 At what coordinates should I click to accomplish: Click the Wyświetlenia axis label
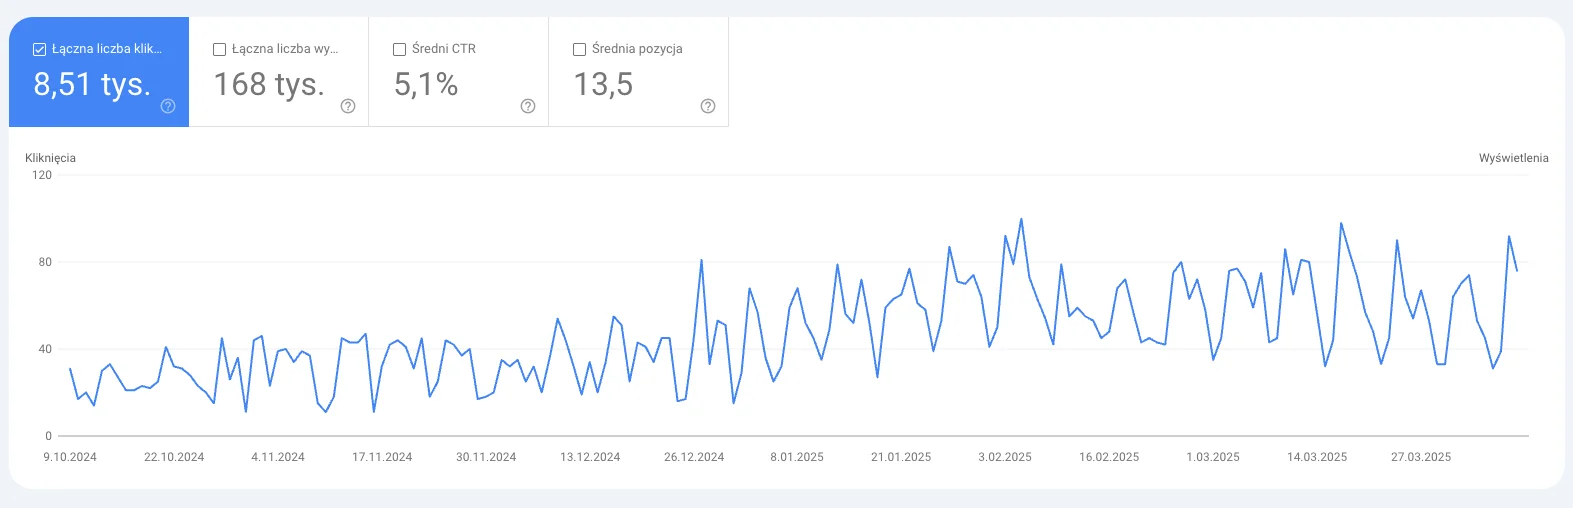pos(1513,158)
